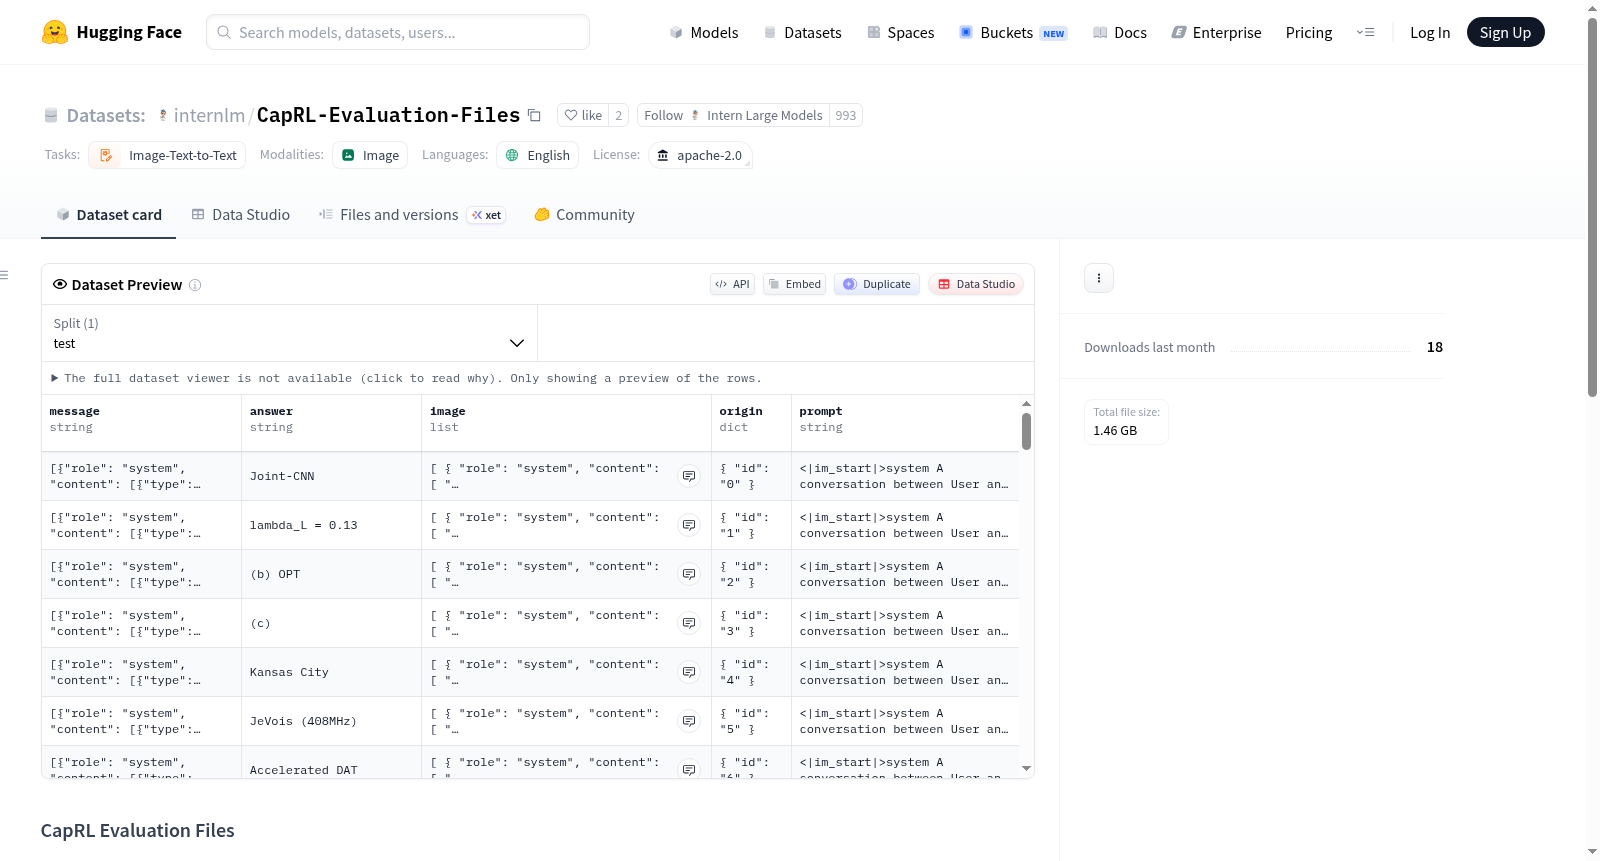Click the image column header
Screen dimensions: 1600x861
(x=566, y=420)
